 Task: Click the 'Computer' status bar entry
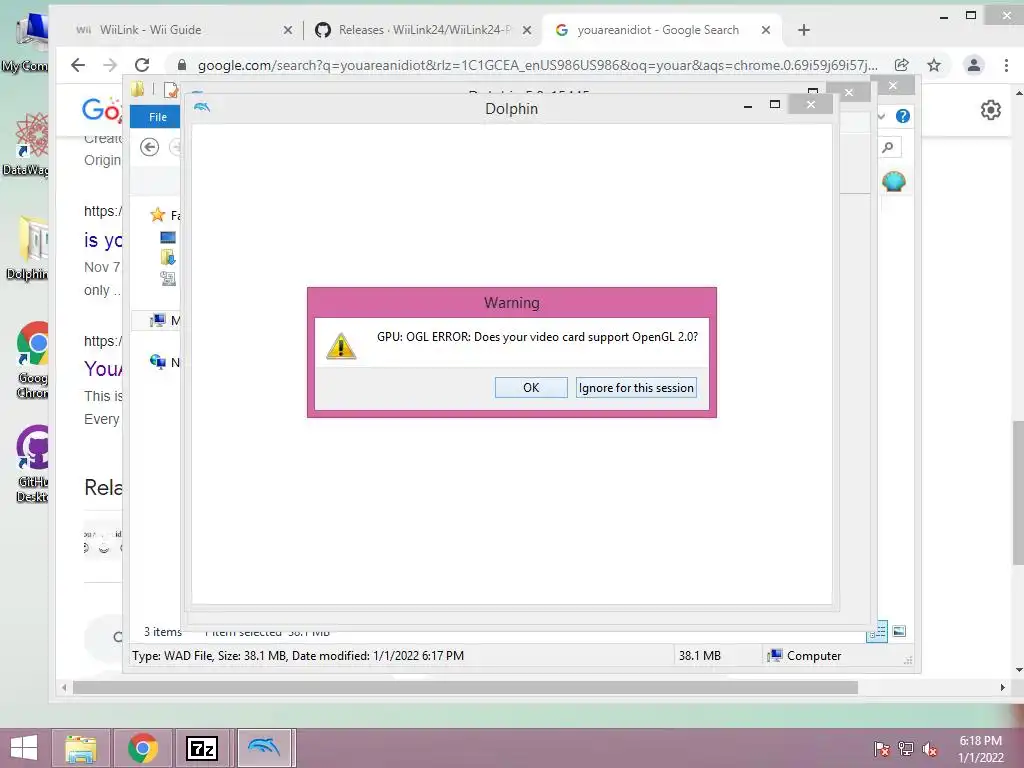805,656
